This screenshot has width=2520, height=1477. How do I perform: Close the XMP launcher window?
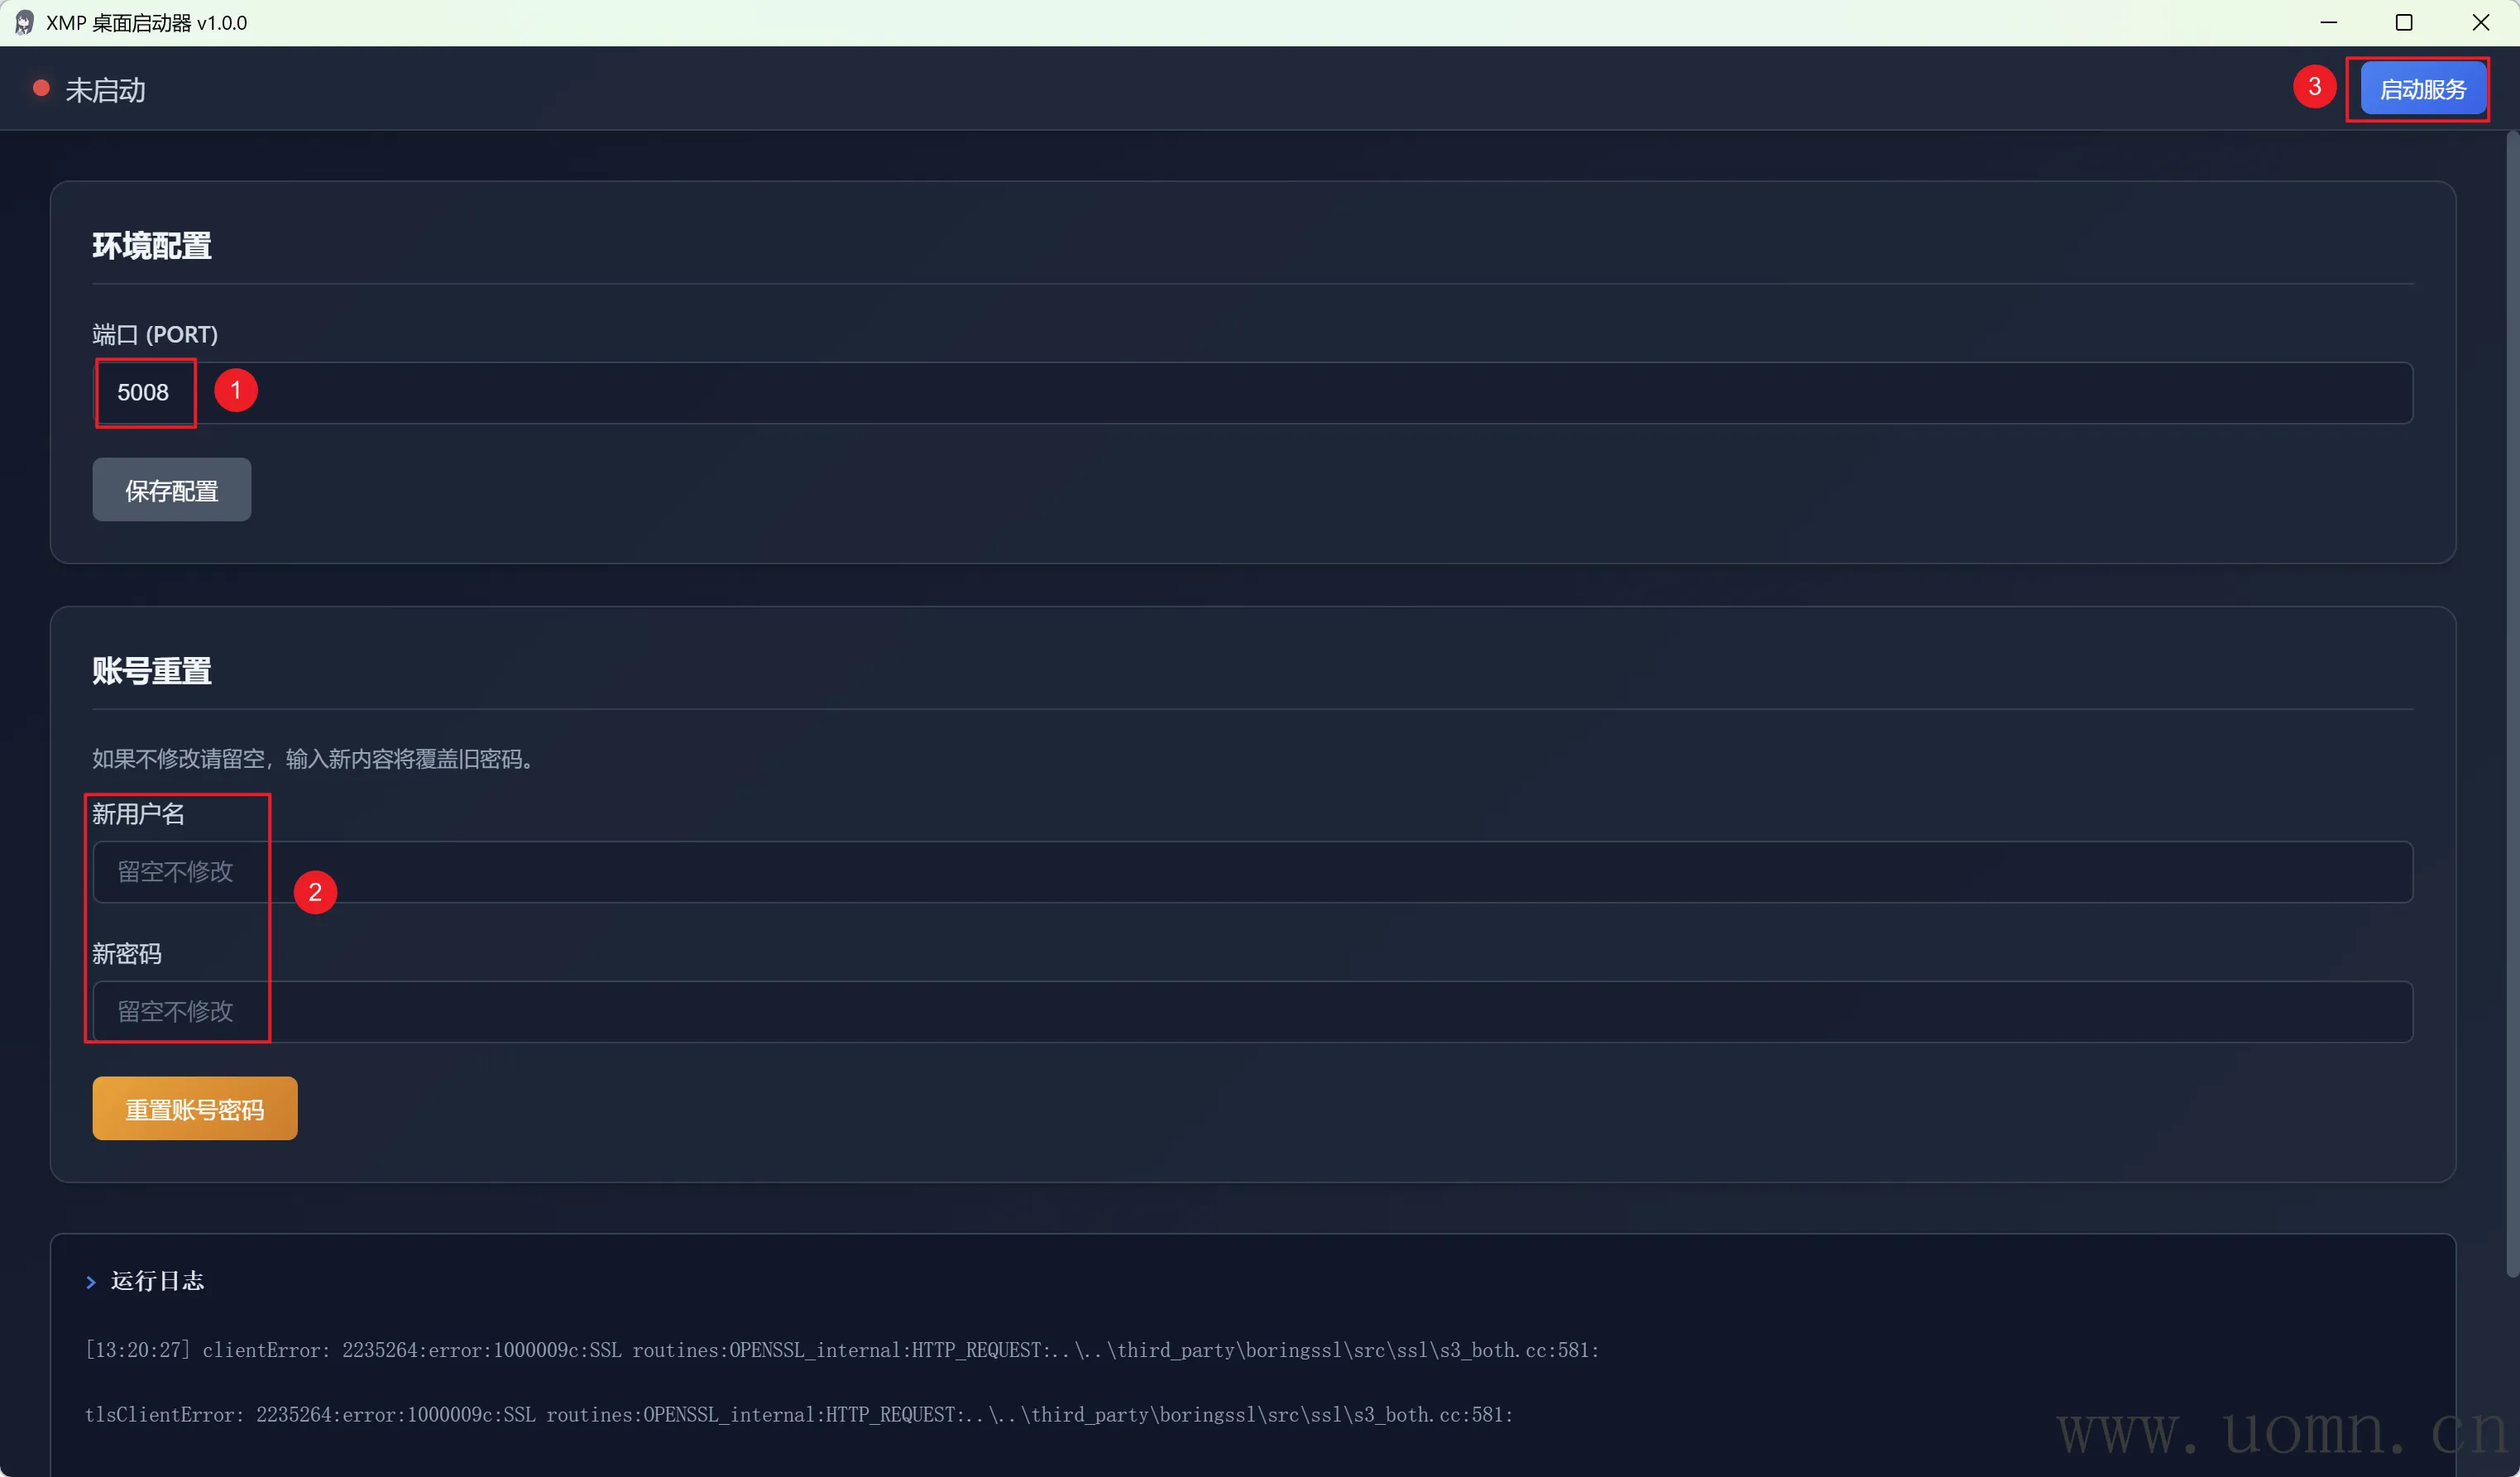pyautogui.click(x=2481, y=22)
